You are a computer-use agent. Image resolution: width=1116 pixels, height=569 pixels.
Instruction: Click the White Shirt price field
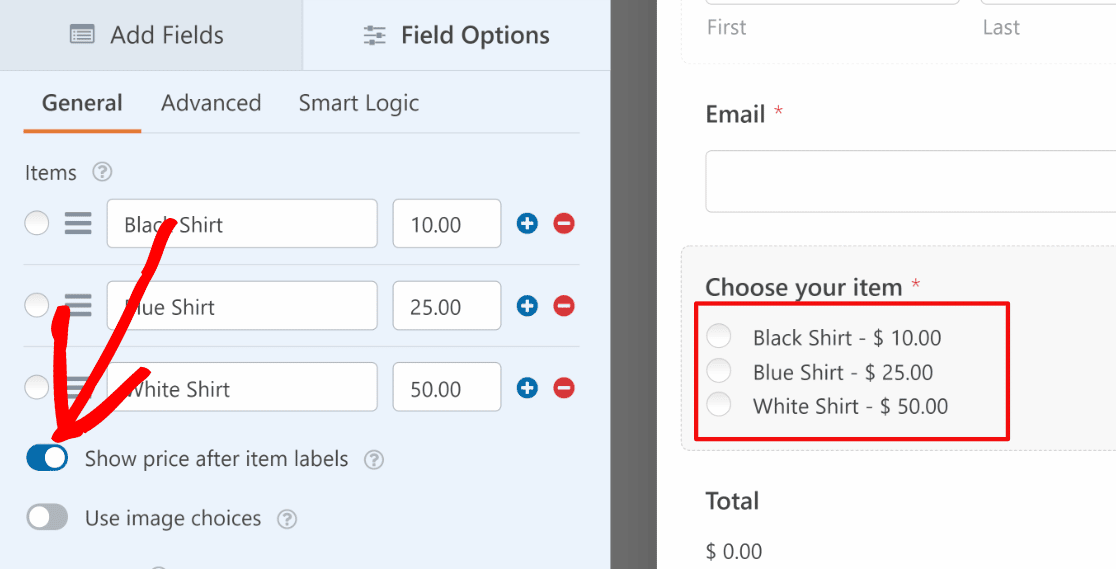pyautogui.click(x=447, y=387)
